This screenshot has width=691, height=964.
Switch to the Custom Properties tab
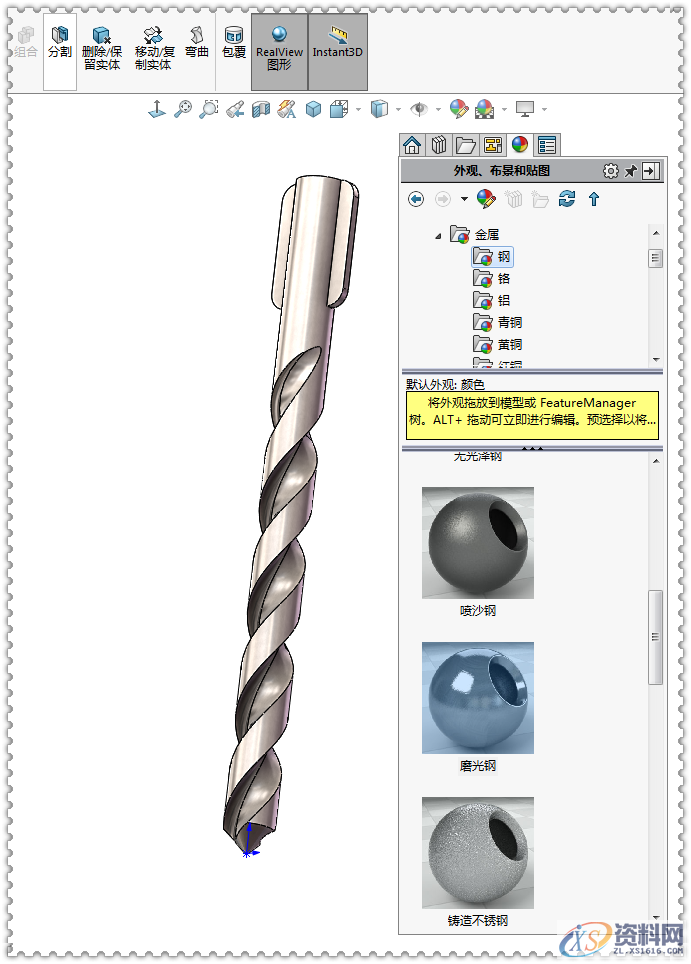click(547, 145)
